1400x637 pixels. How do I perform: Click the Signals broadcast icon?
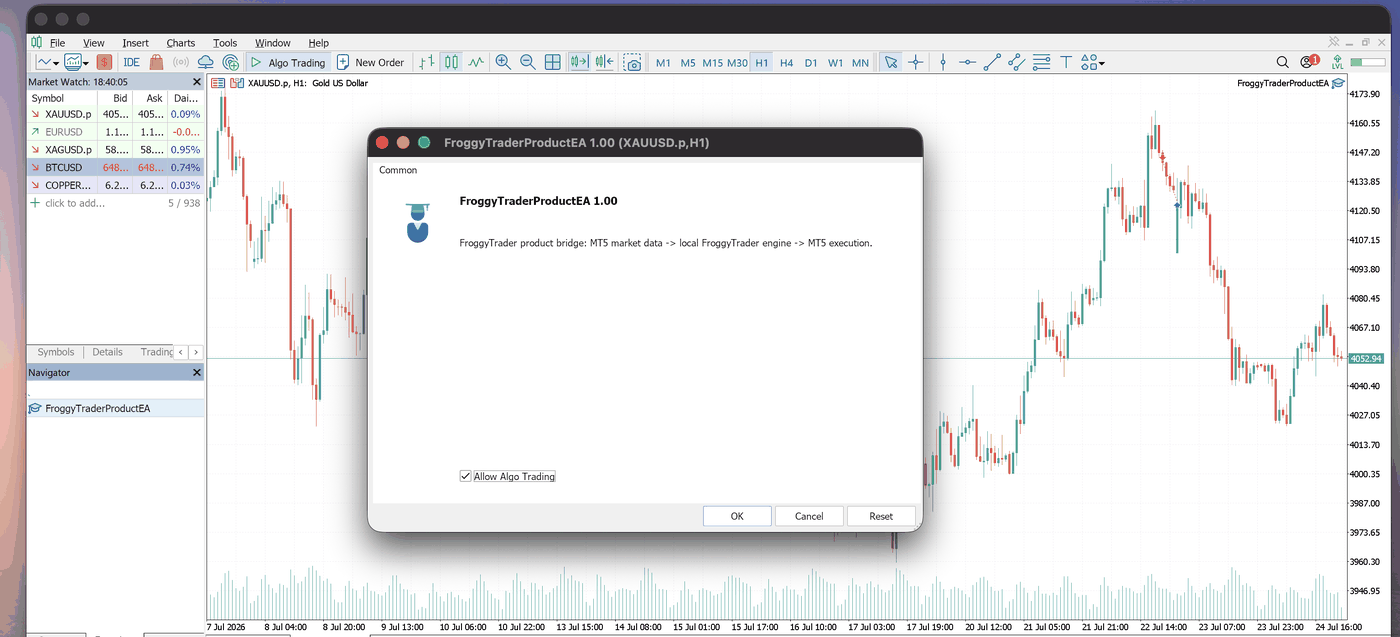(181, 62)
